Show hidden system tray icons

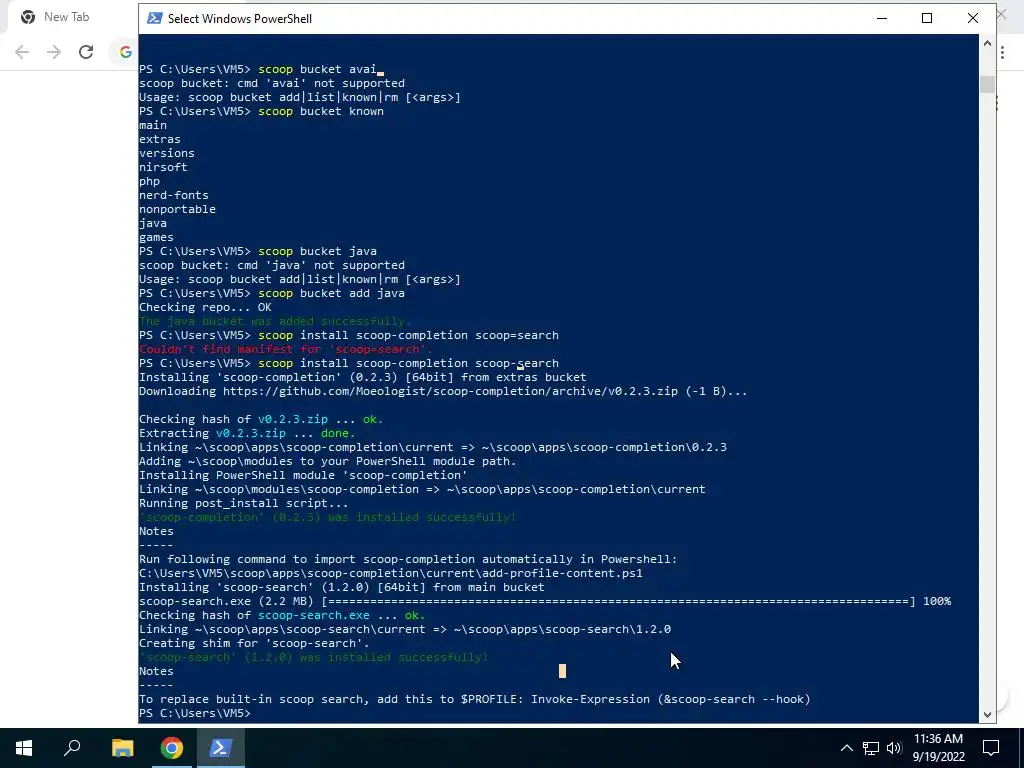(x=846, y=748)
